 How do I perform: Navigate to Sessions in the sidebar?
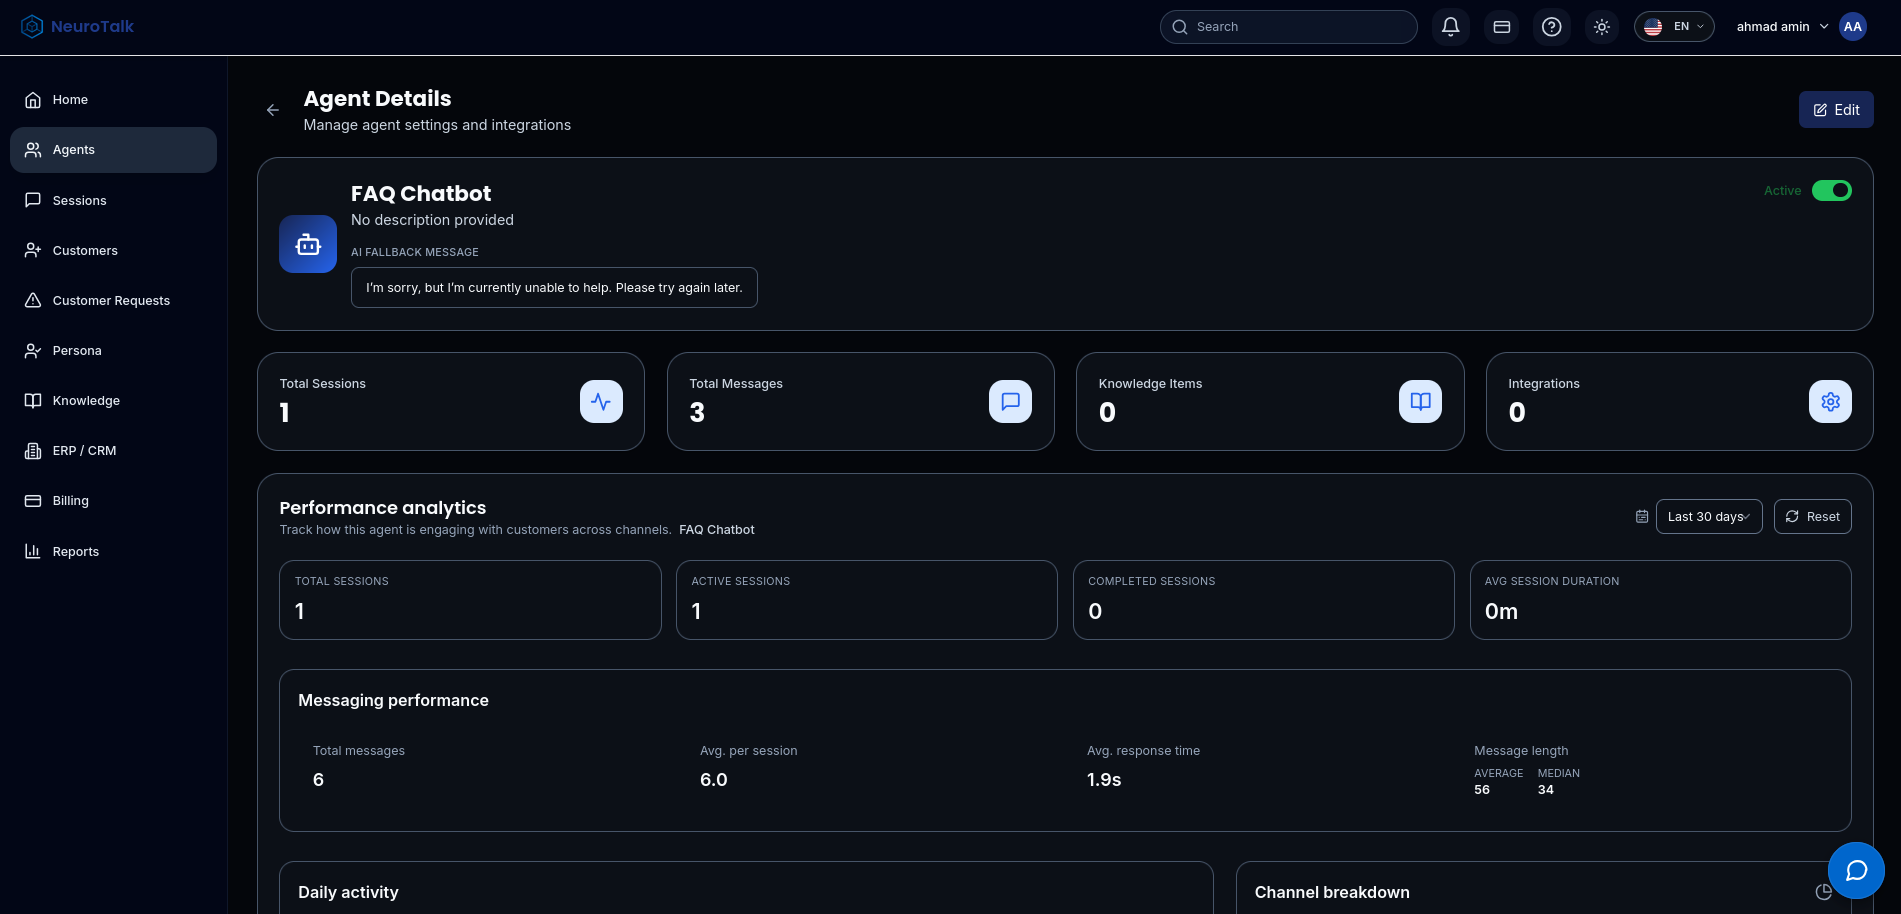coord(79,201)
